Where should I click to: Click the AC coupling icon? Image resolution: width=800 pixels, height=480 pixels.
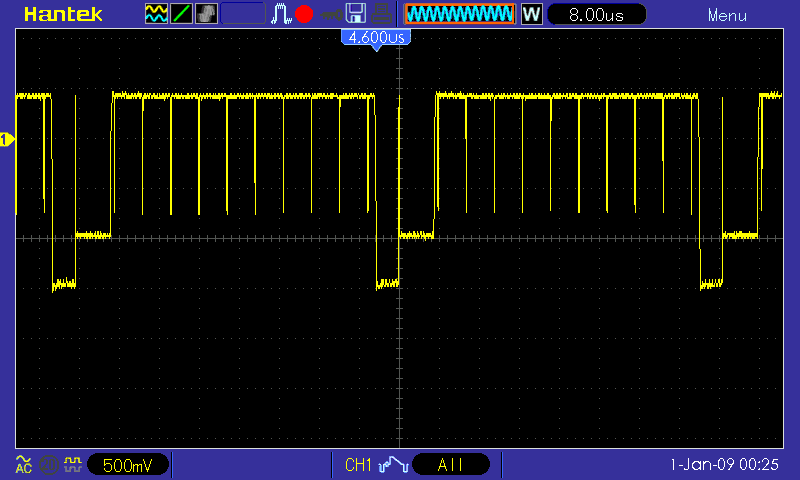pyautogui.click(x=23, y=465)
